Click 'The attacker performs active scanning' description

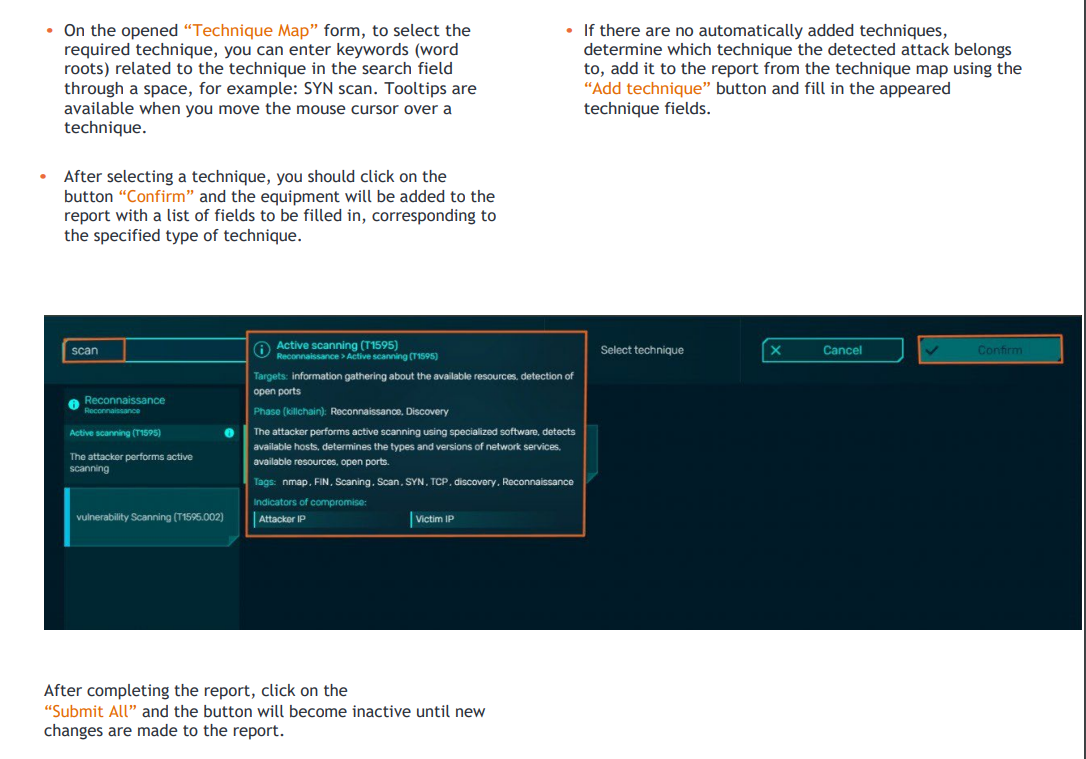(131, 463)
